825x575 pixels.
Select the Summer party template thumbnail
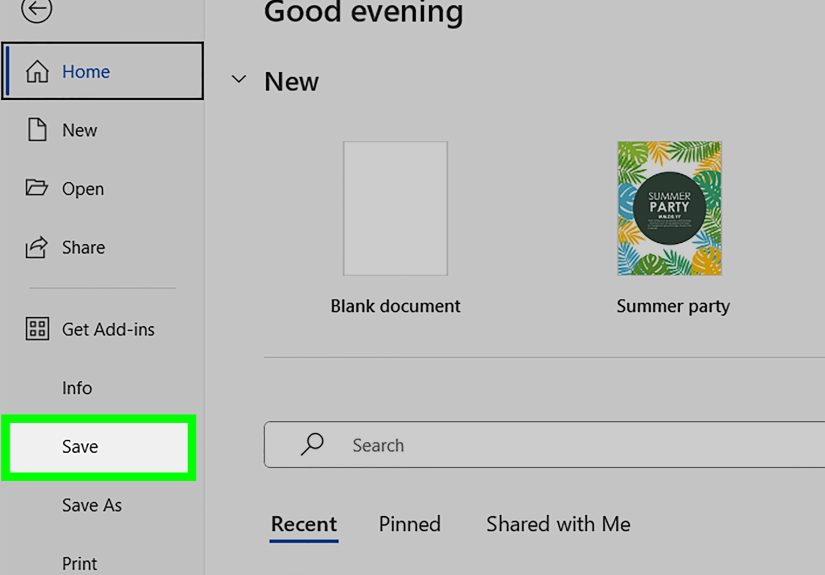tap(669, 208)
